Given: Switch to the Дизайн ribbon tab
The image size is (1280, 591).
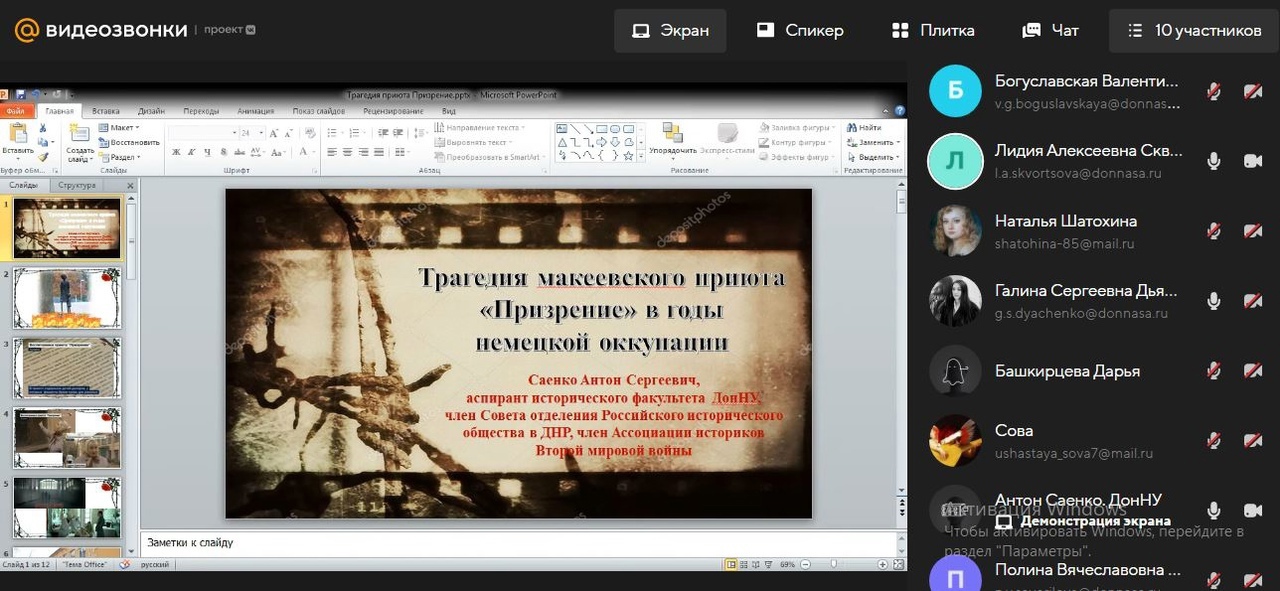Looking at the screenshot, I should coord(151,111).
